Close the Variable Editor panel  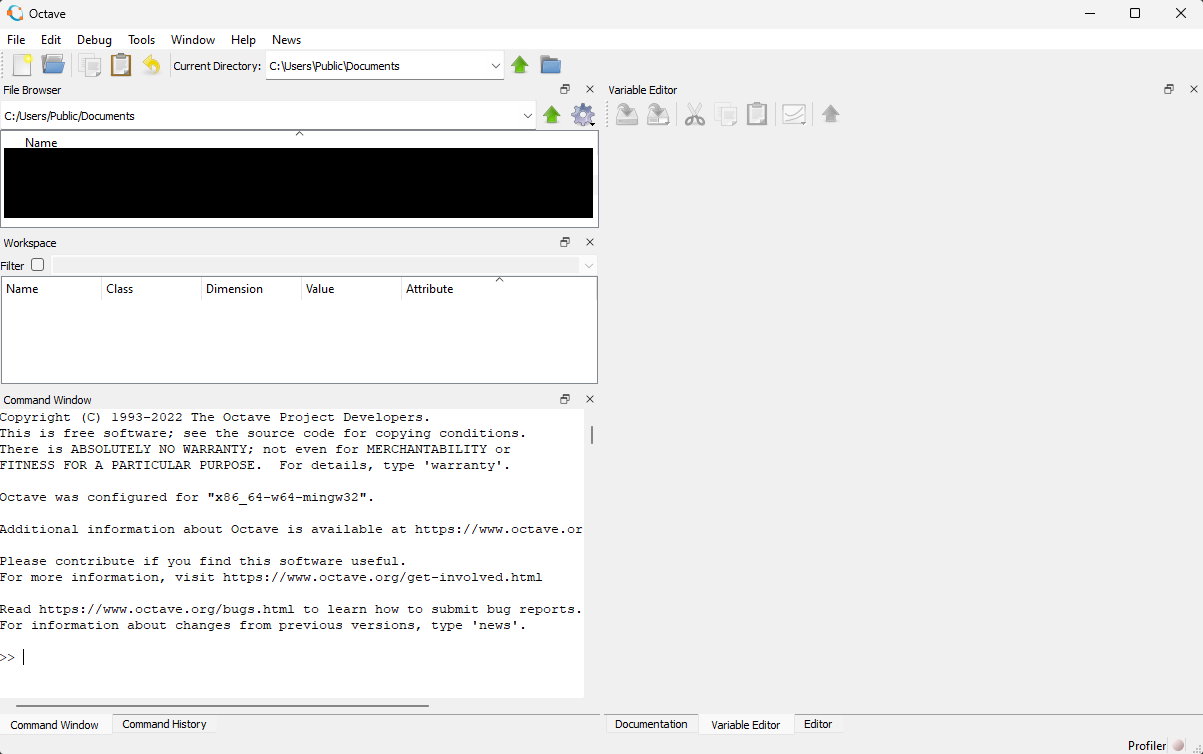click(x=1193, y=89)
